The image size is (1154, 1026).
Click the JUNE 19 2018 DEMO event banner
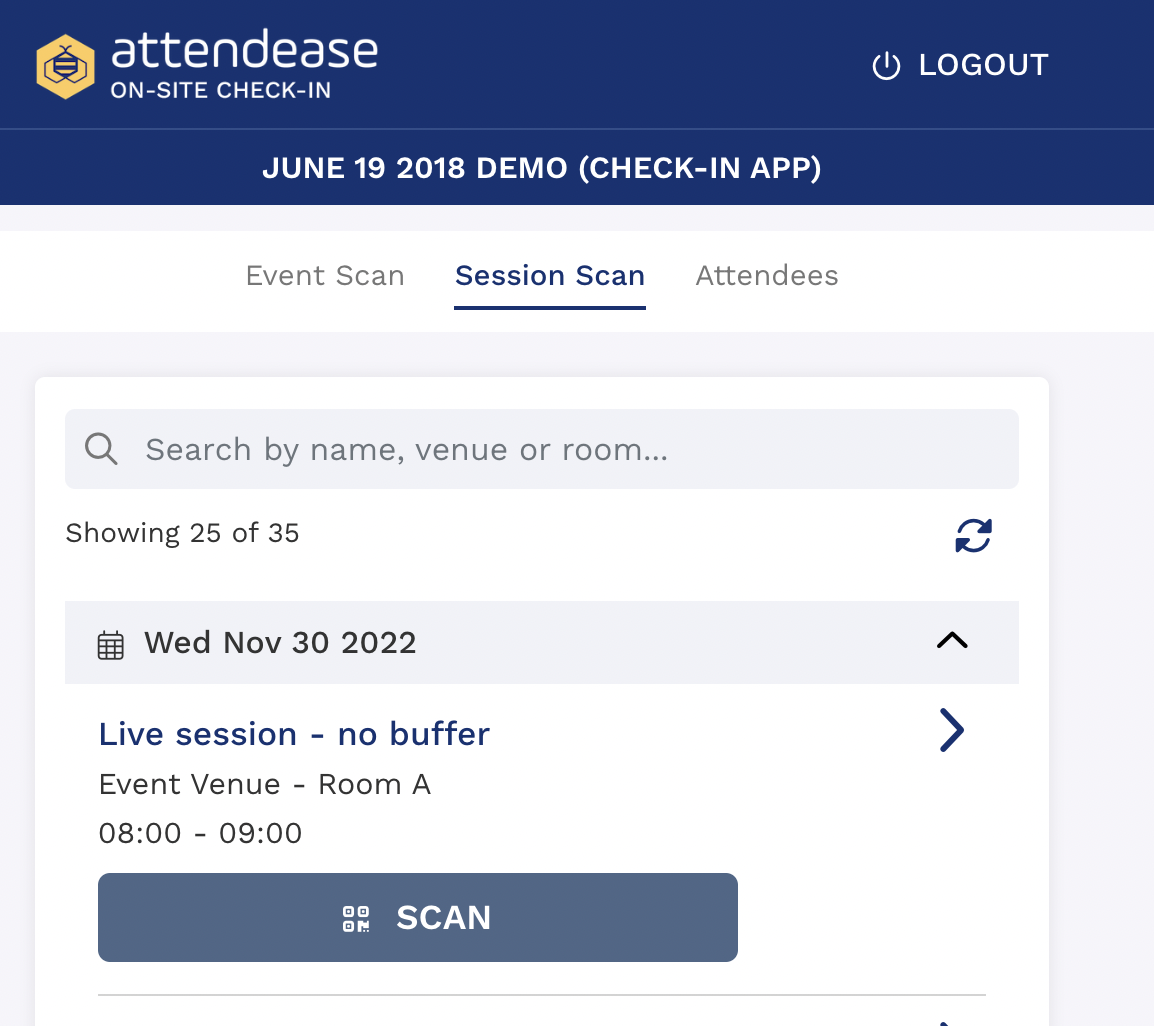pyautogui.click(x=542, y=167)
